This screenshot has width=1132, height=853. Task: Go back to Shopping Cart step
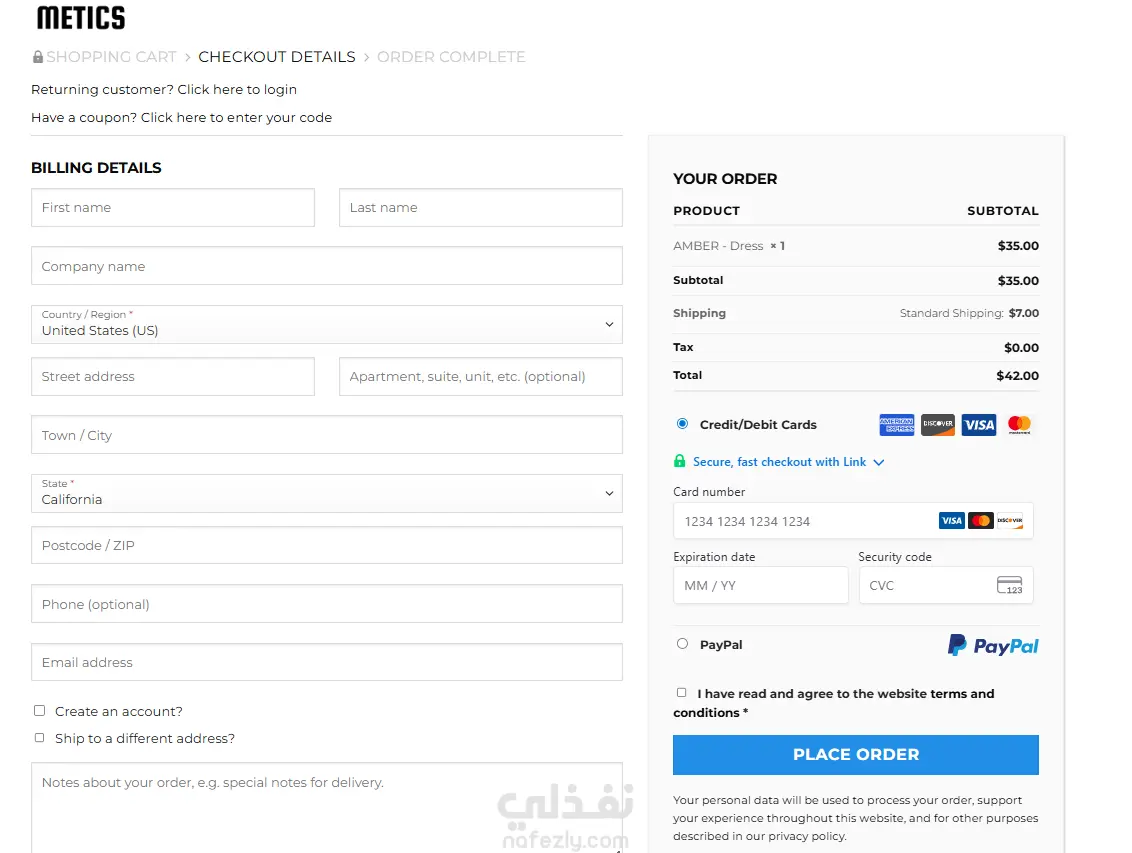coord(111,57)
